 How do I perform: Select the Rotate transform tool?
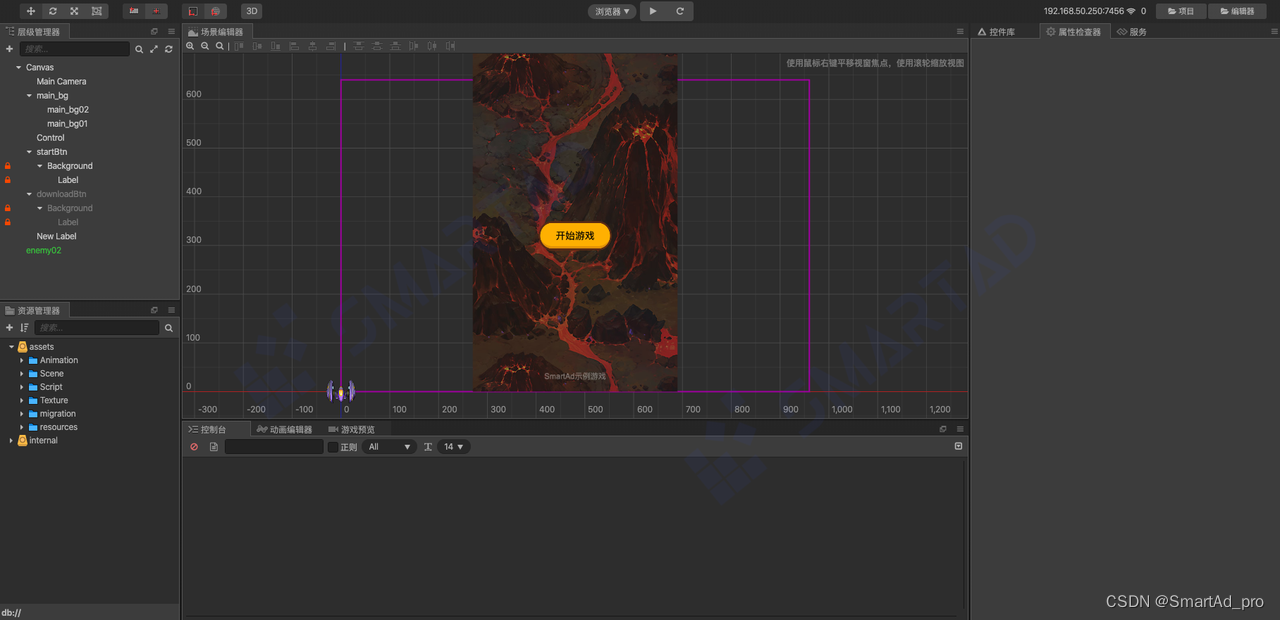coord(53,11)
